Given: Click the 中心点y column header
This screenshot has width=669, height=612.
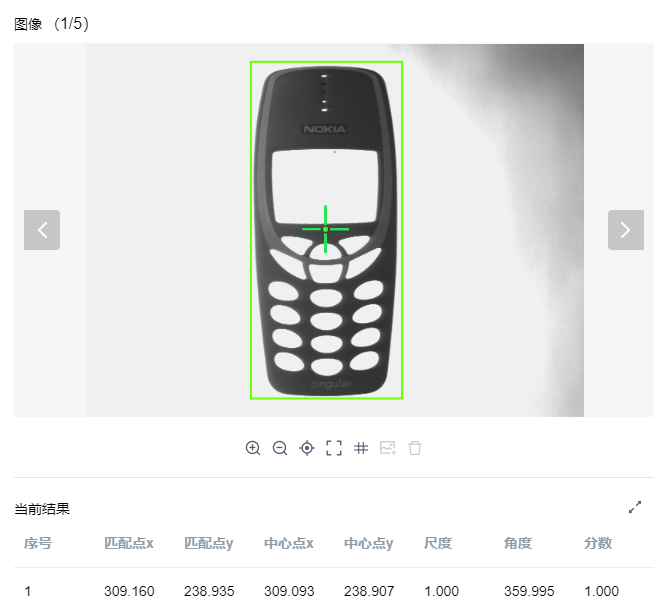Looking at the screenshot, I should pos(369,543).
